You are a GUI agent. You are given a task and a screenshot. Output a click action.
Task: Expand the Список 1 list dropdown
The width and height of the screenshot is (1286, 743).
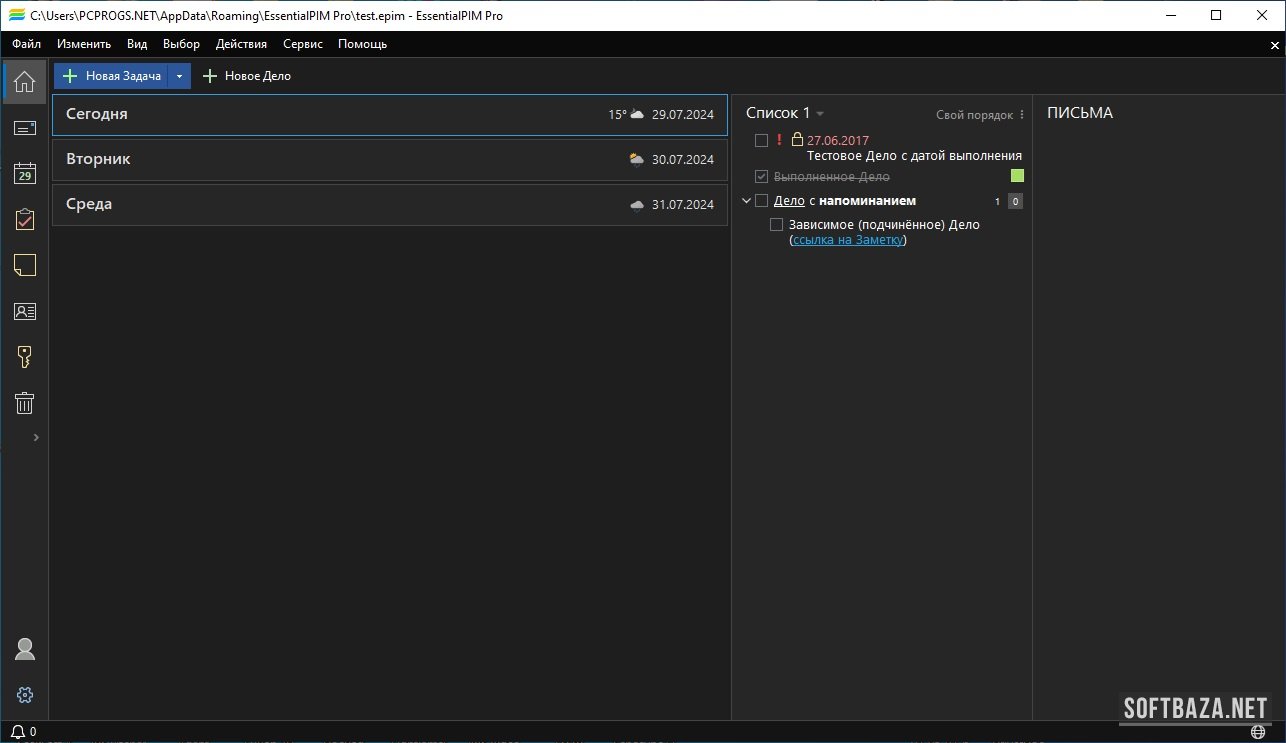click(820, 114)
